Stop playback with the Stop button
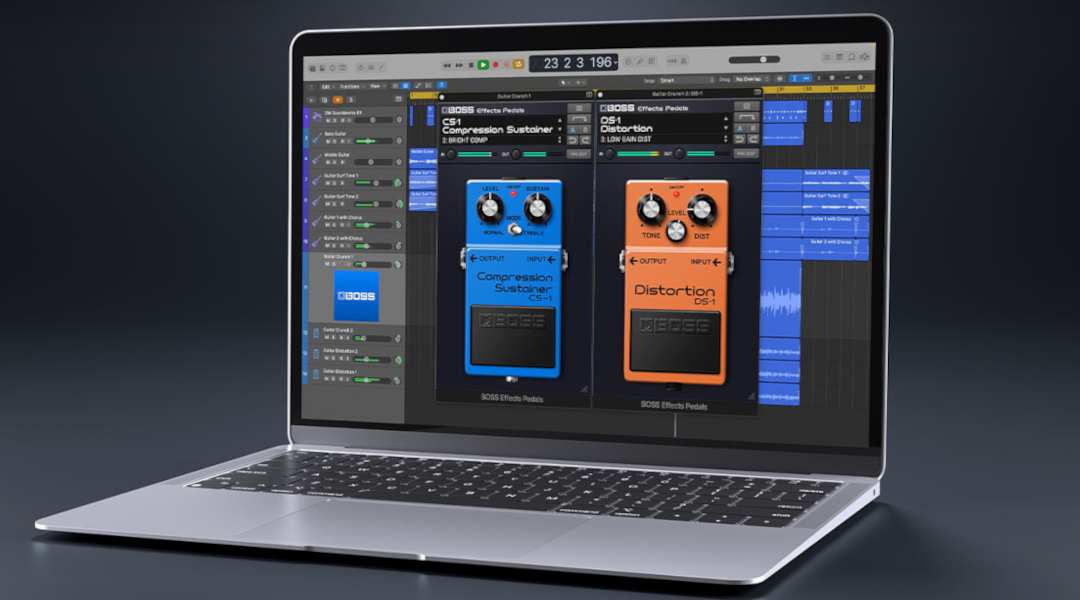This screenshot has width=1080, height=600. click(471, 65)
